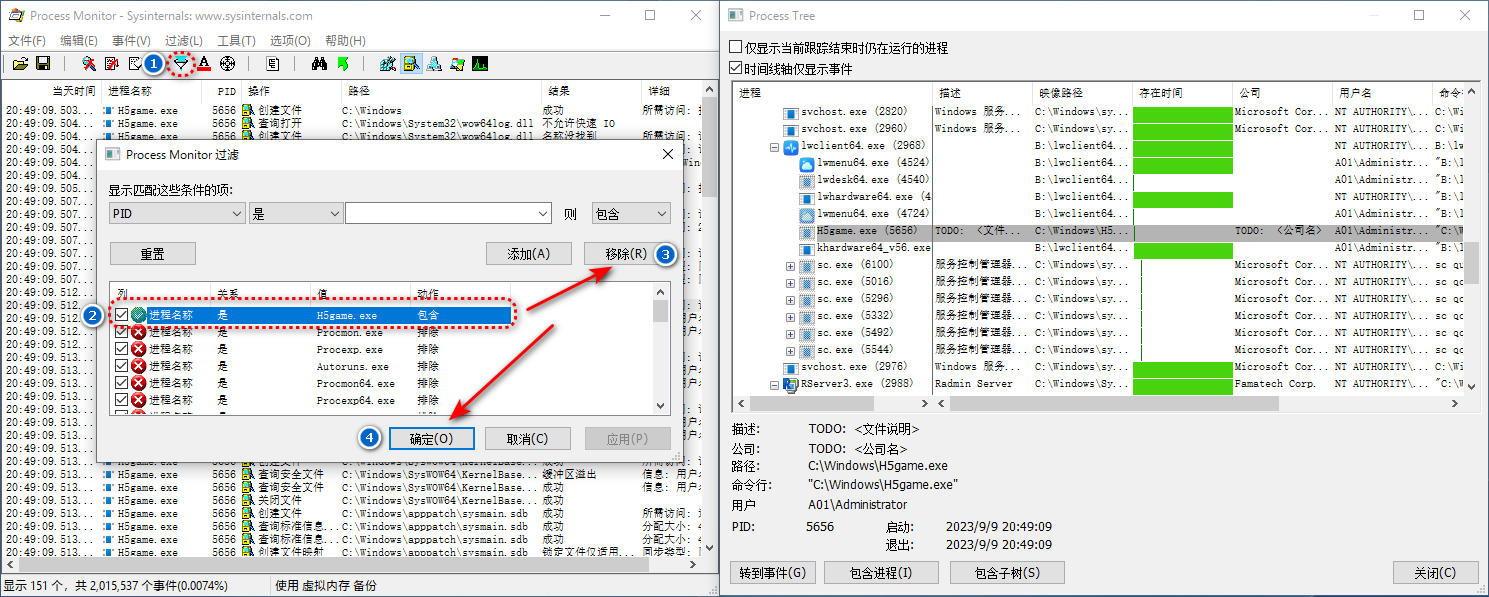Toggle Show Profiling Events graph icon
The width and height of the screenshot is (1489, 597).
point(480,64)
